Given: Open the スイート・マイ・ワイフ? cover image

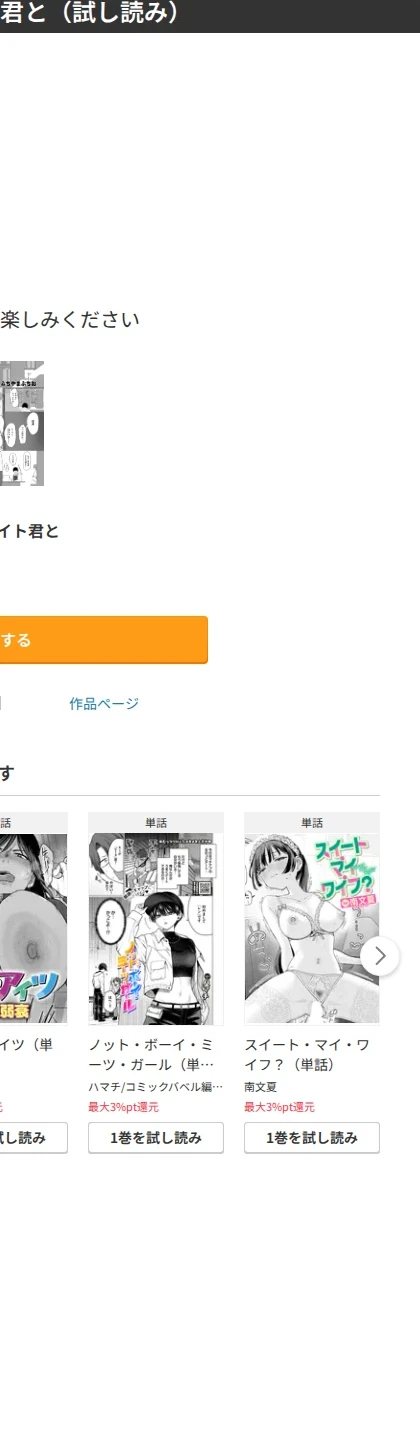Looking at the screenshot, I should click(312, 929).
